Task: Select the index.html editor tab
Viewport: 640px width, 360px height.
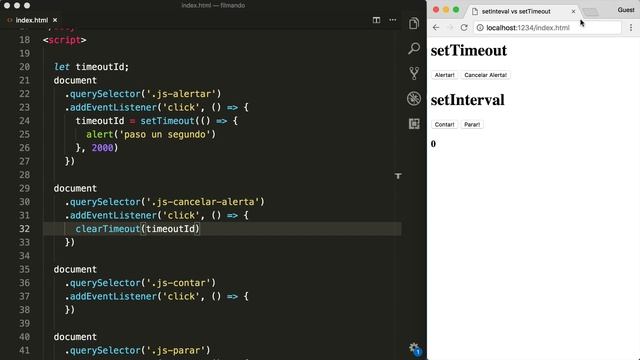Action: click(32, 20)
